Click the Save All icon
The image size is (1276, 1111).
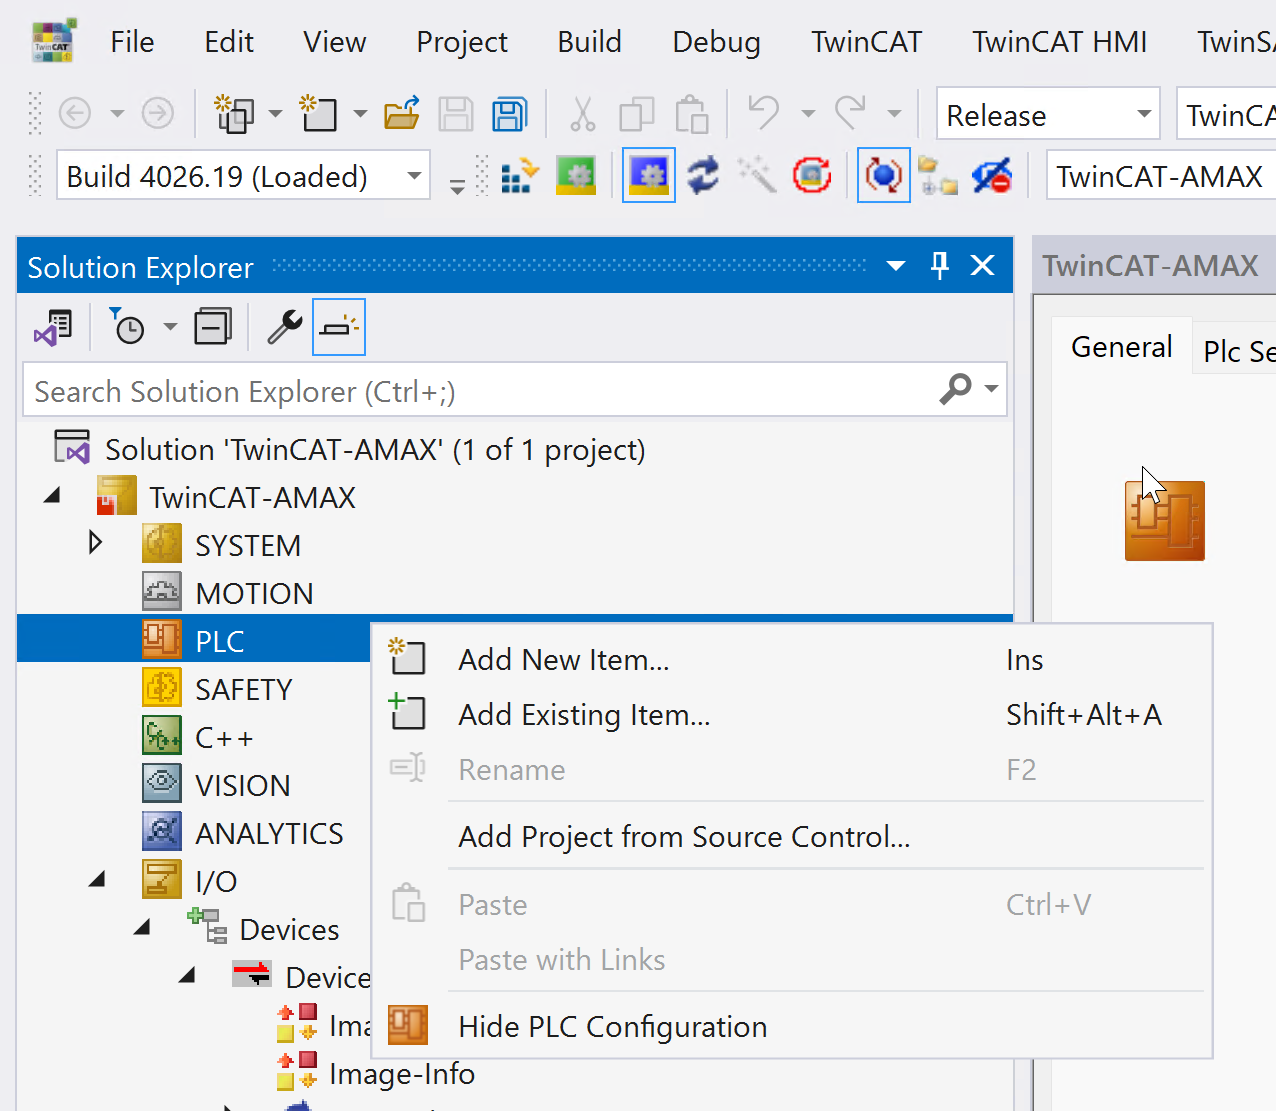pyautogui.click(x=509, y=114)
